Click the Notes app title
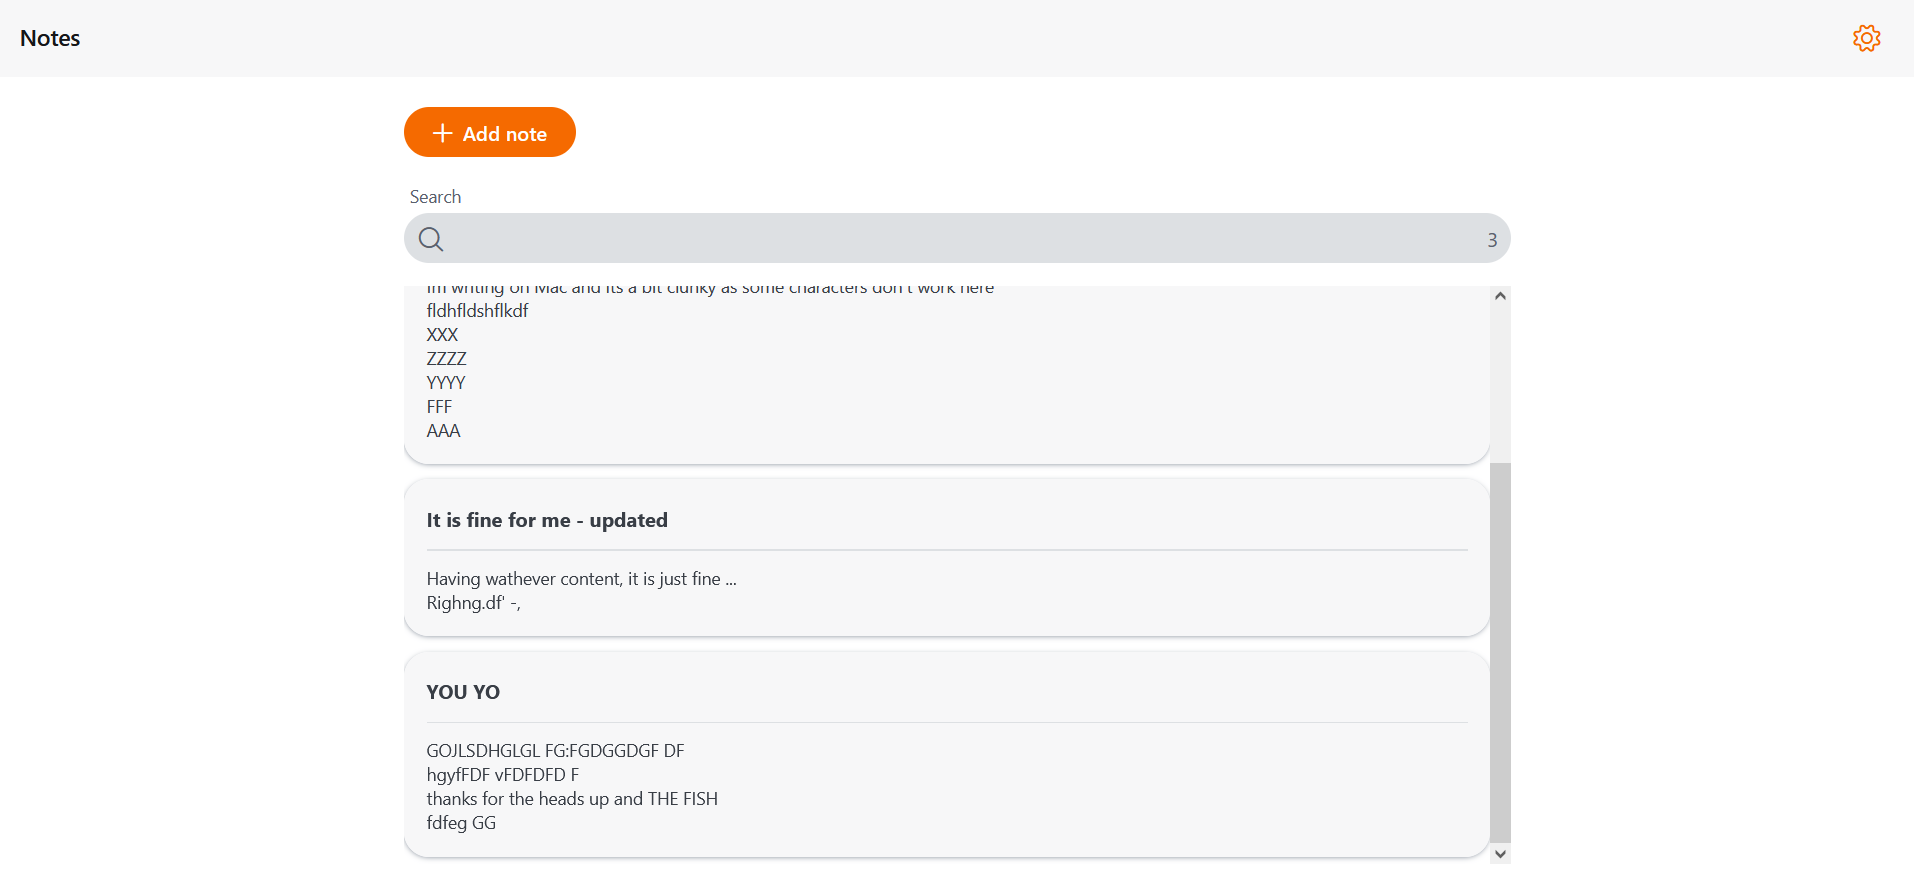The height and width of the screenshot is (876, 1914). 50,38
